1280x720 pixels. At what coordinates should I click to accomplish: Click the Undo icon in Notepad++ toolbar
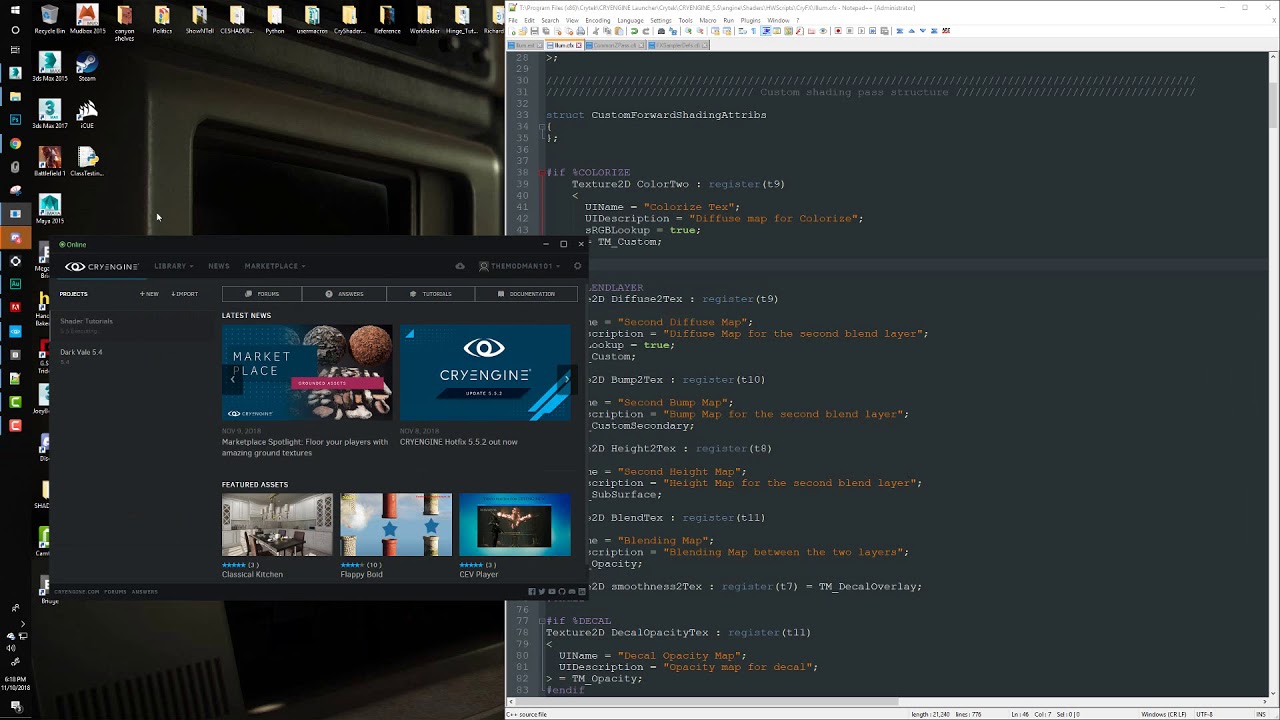coord(634,31)
